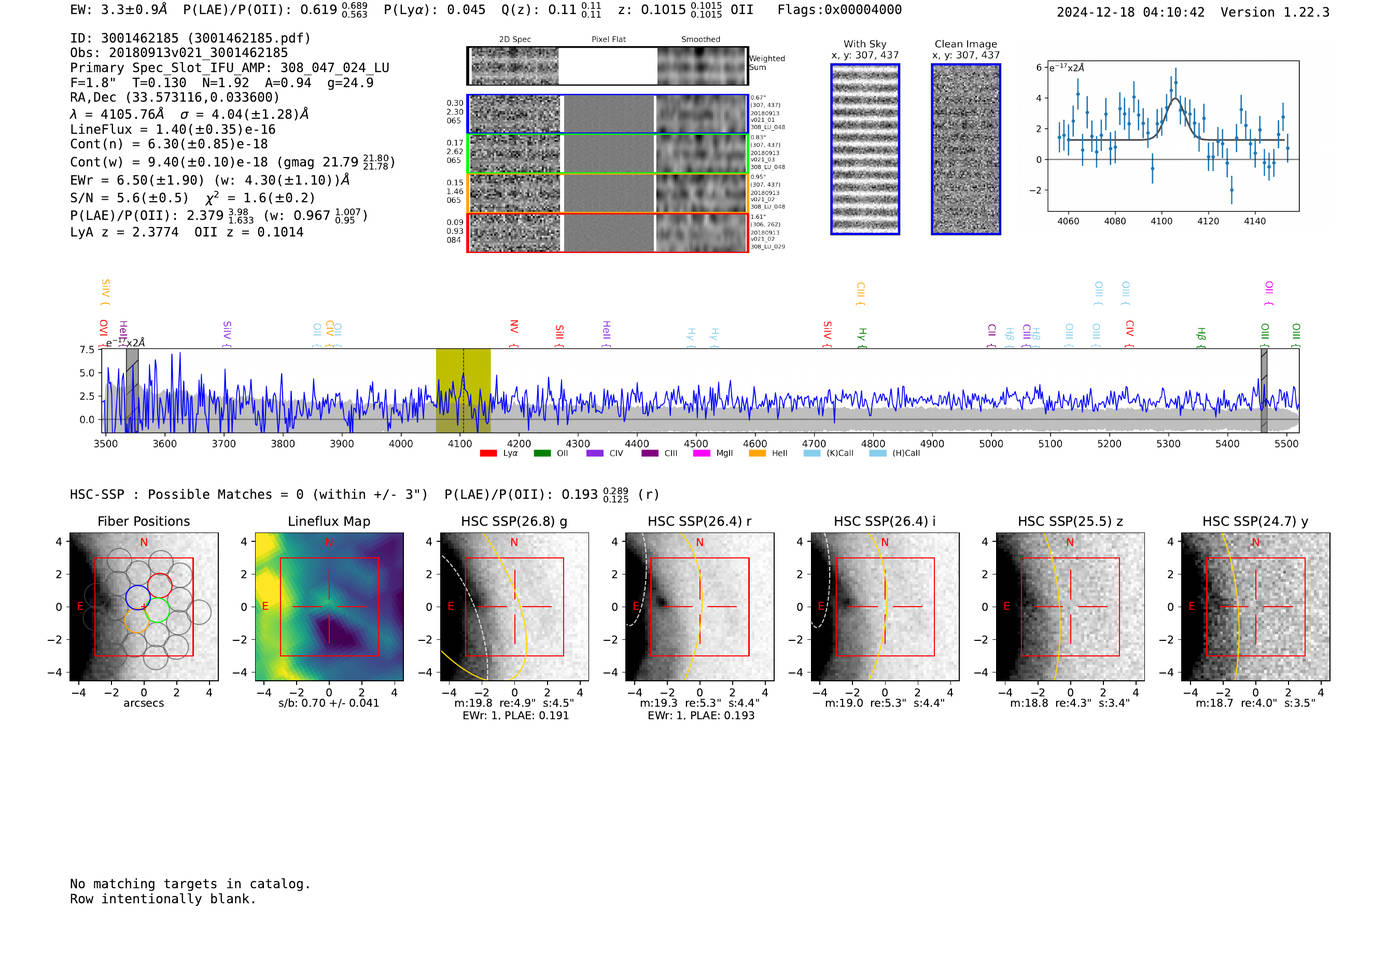The image size is (1400, 953).
Task: Select the Weighted Sum 2D spectrum row
Action: click(x=607, y=66)
